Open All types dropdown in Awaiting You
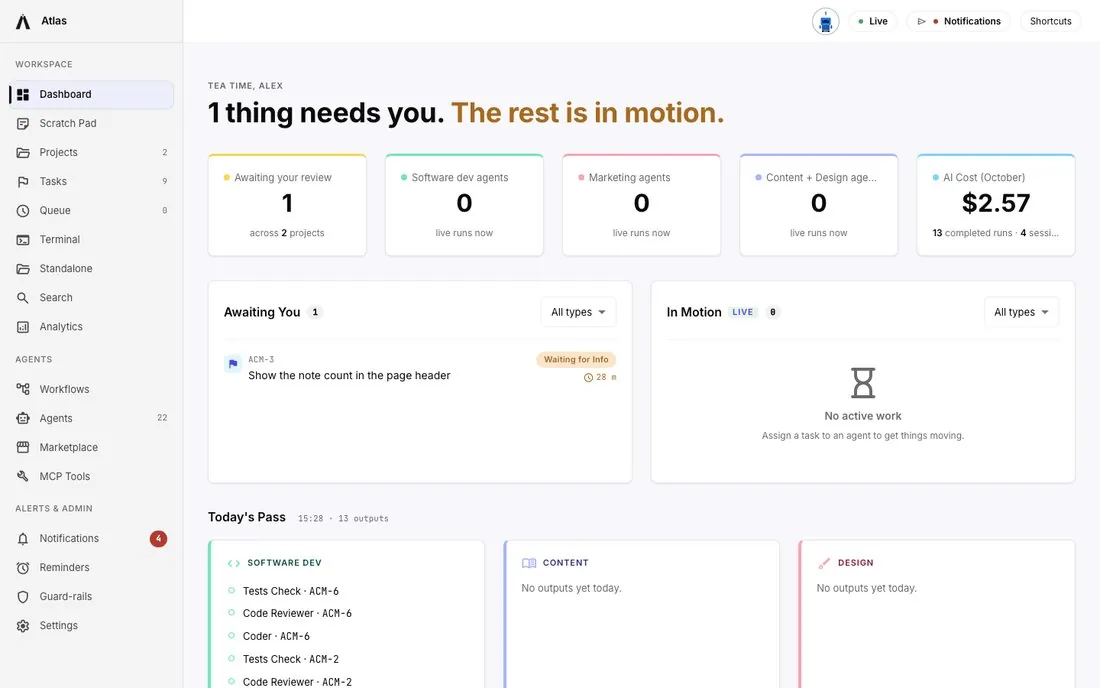Image resolution: width=1100 pixels, height=688 pixels. coord(578,312)
